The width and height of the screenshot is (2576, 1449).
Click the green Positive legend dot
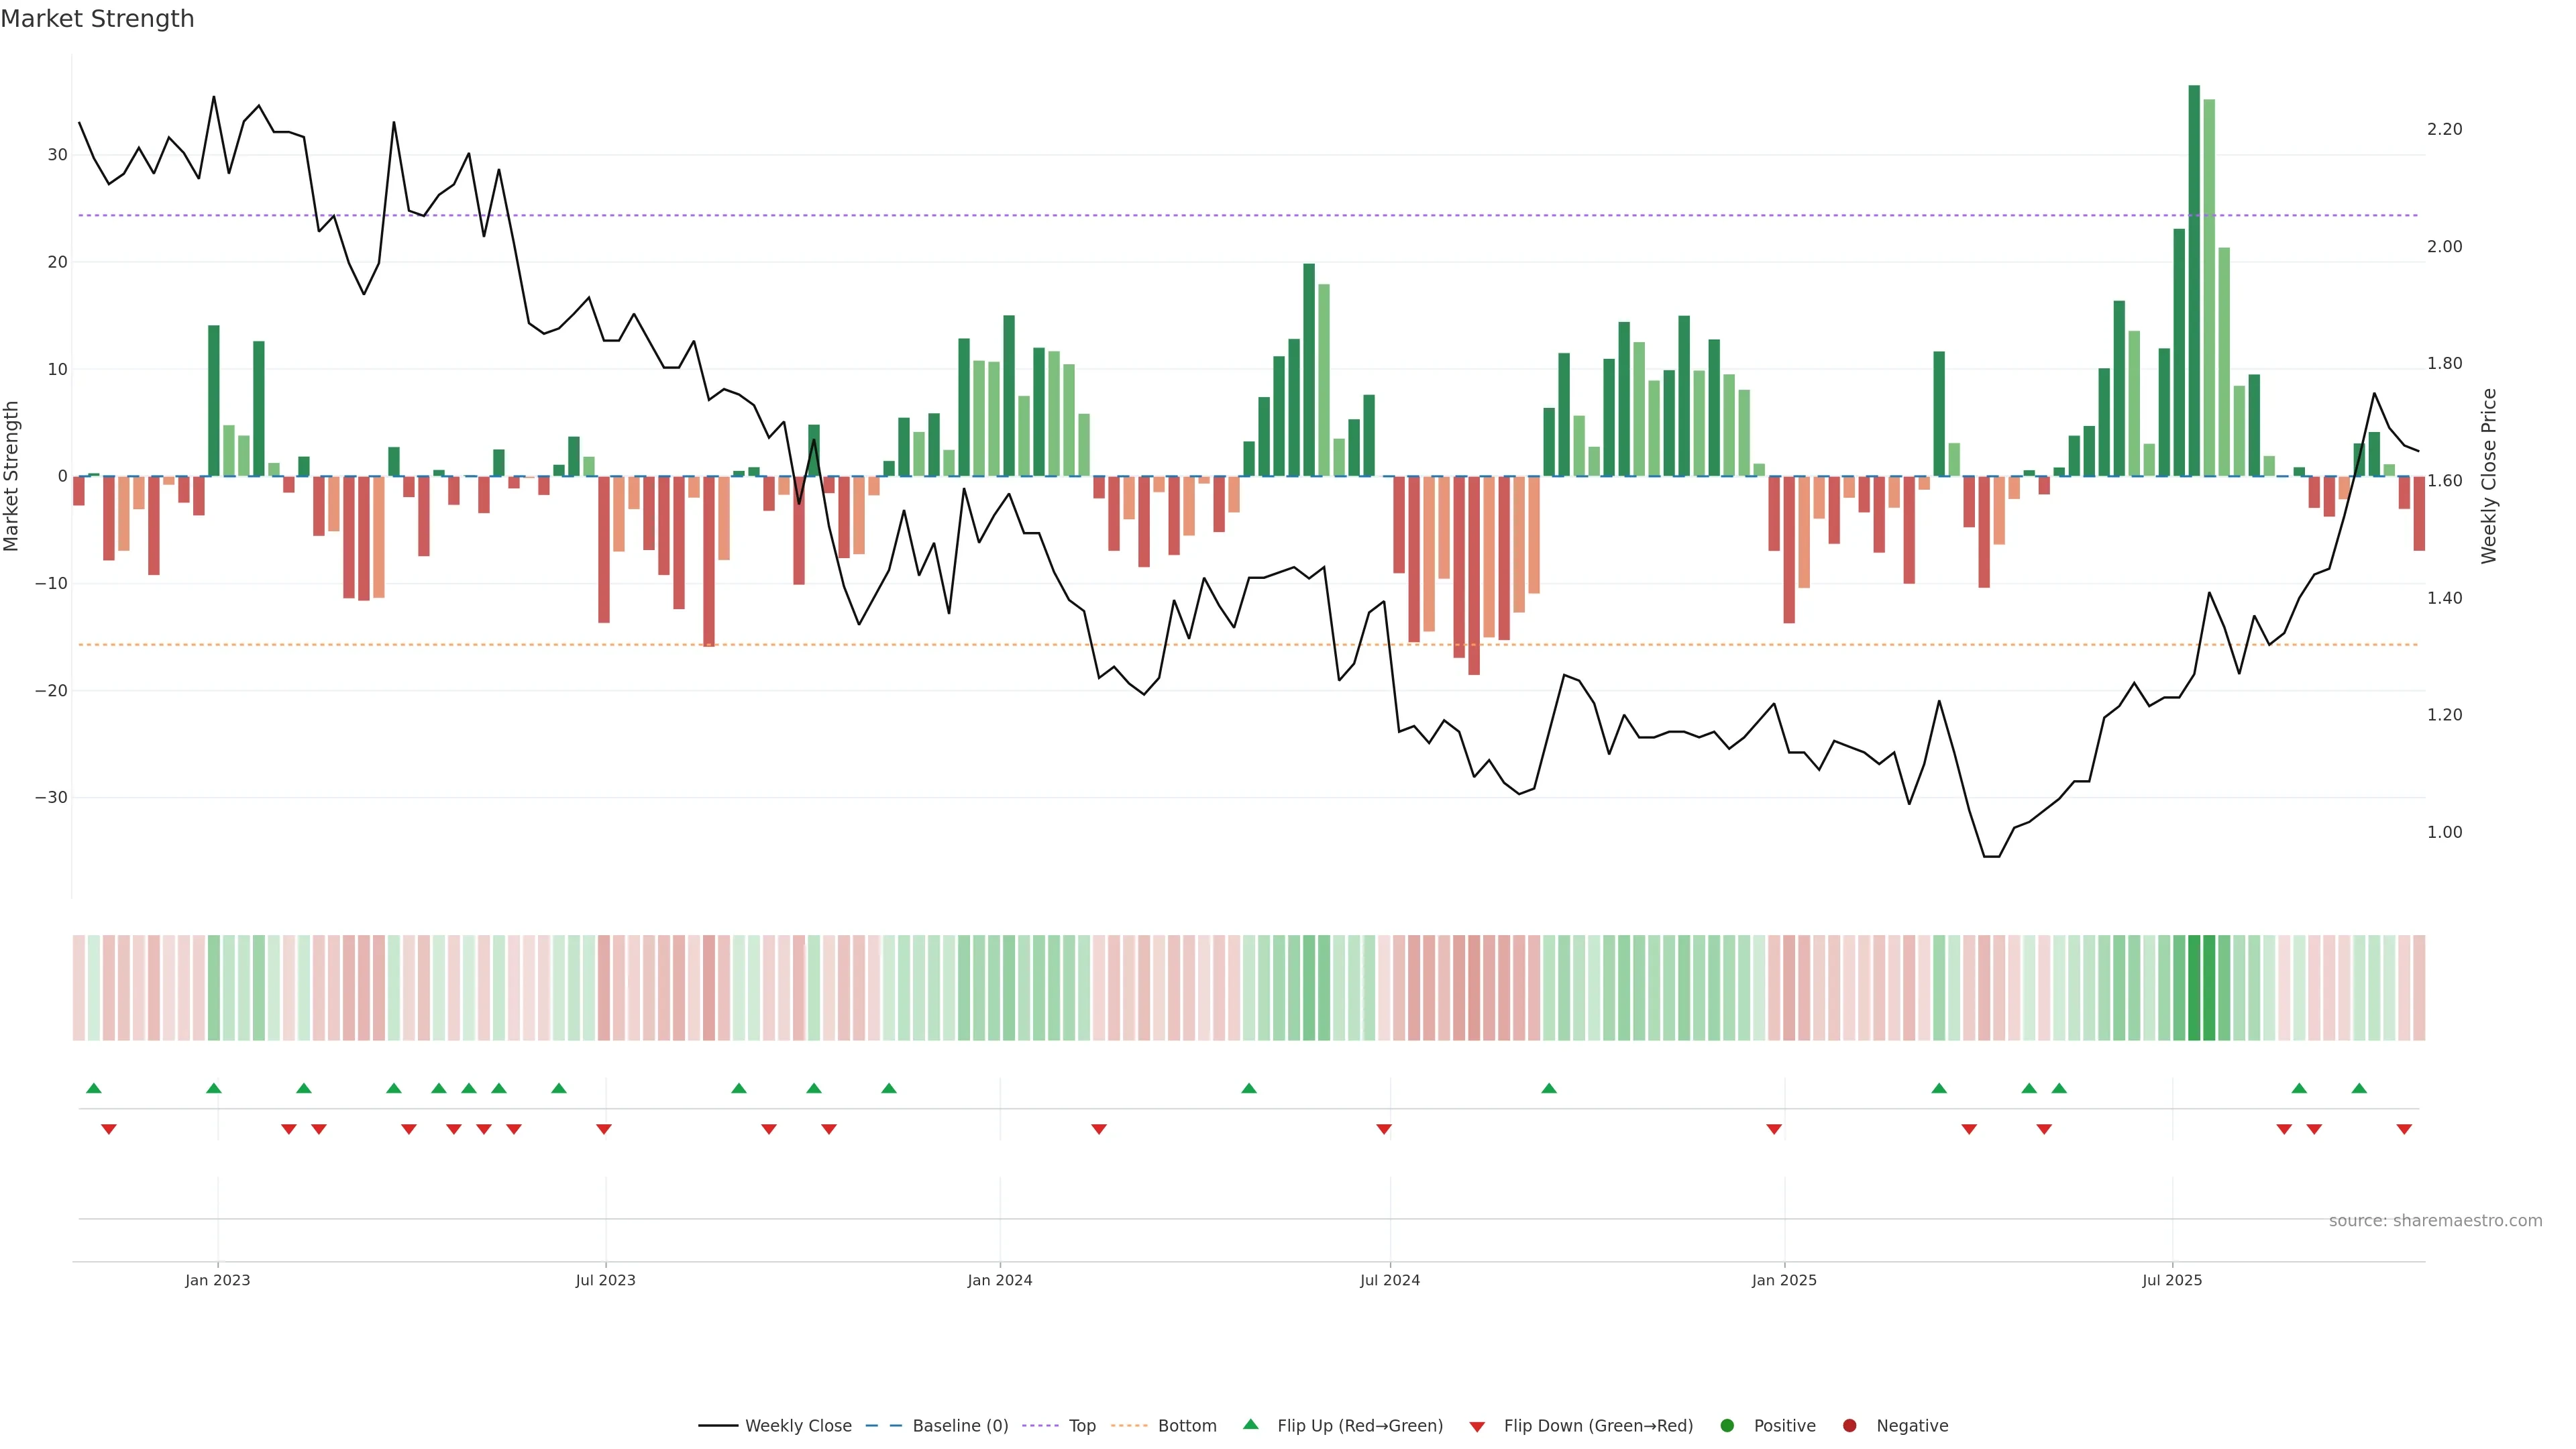[1727, 1426]
